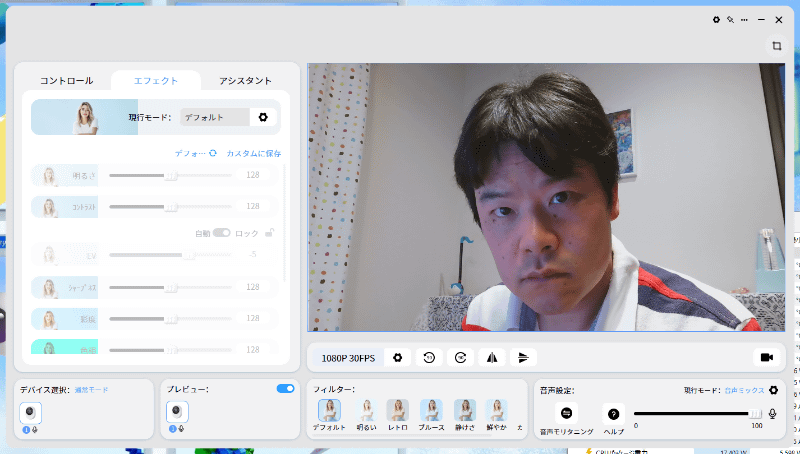Rotate the video counterclockwise
The image size is (800, 454).
point(429,358)
